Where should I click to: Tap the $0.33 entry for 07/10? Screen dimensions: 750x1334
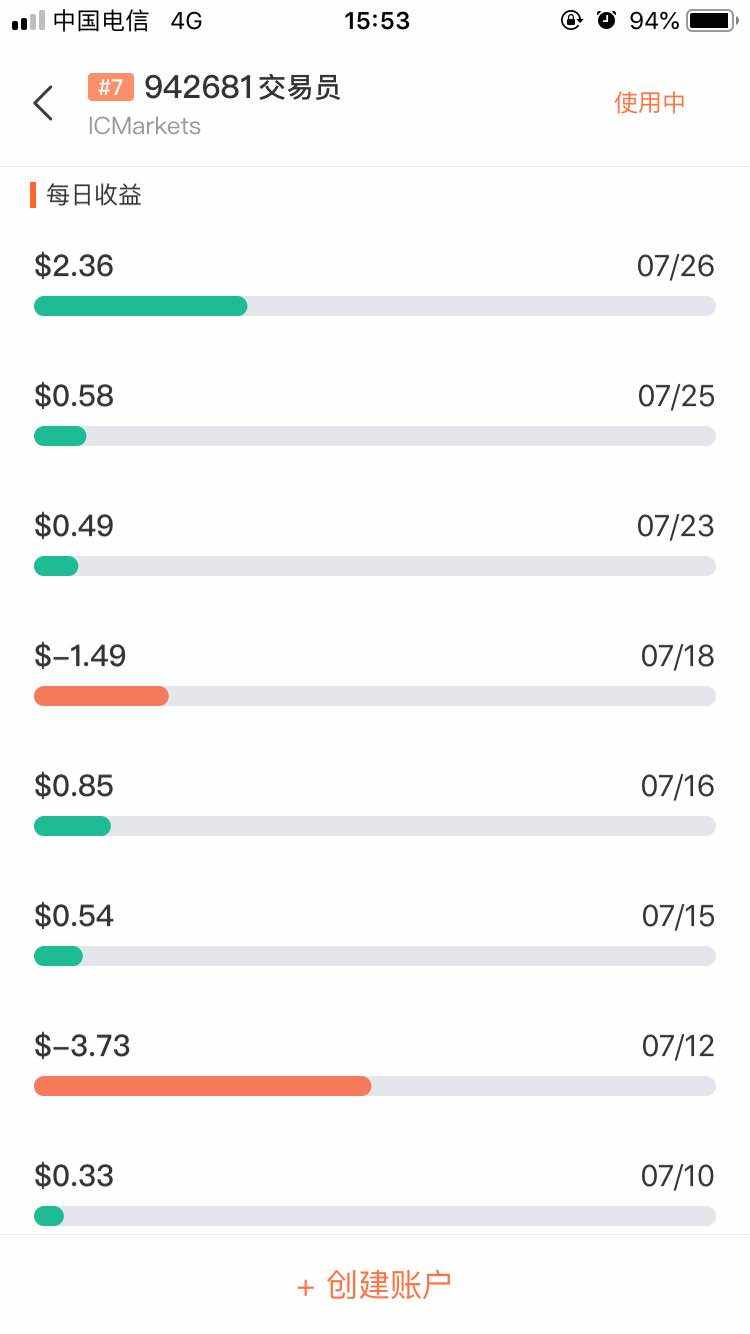pyautogui.click(x=74, y=1176)
